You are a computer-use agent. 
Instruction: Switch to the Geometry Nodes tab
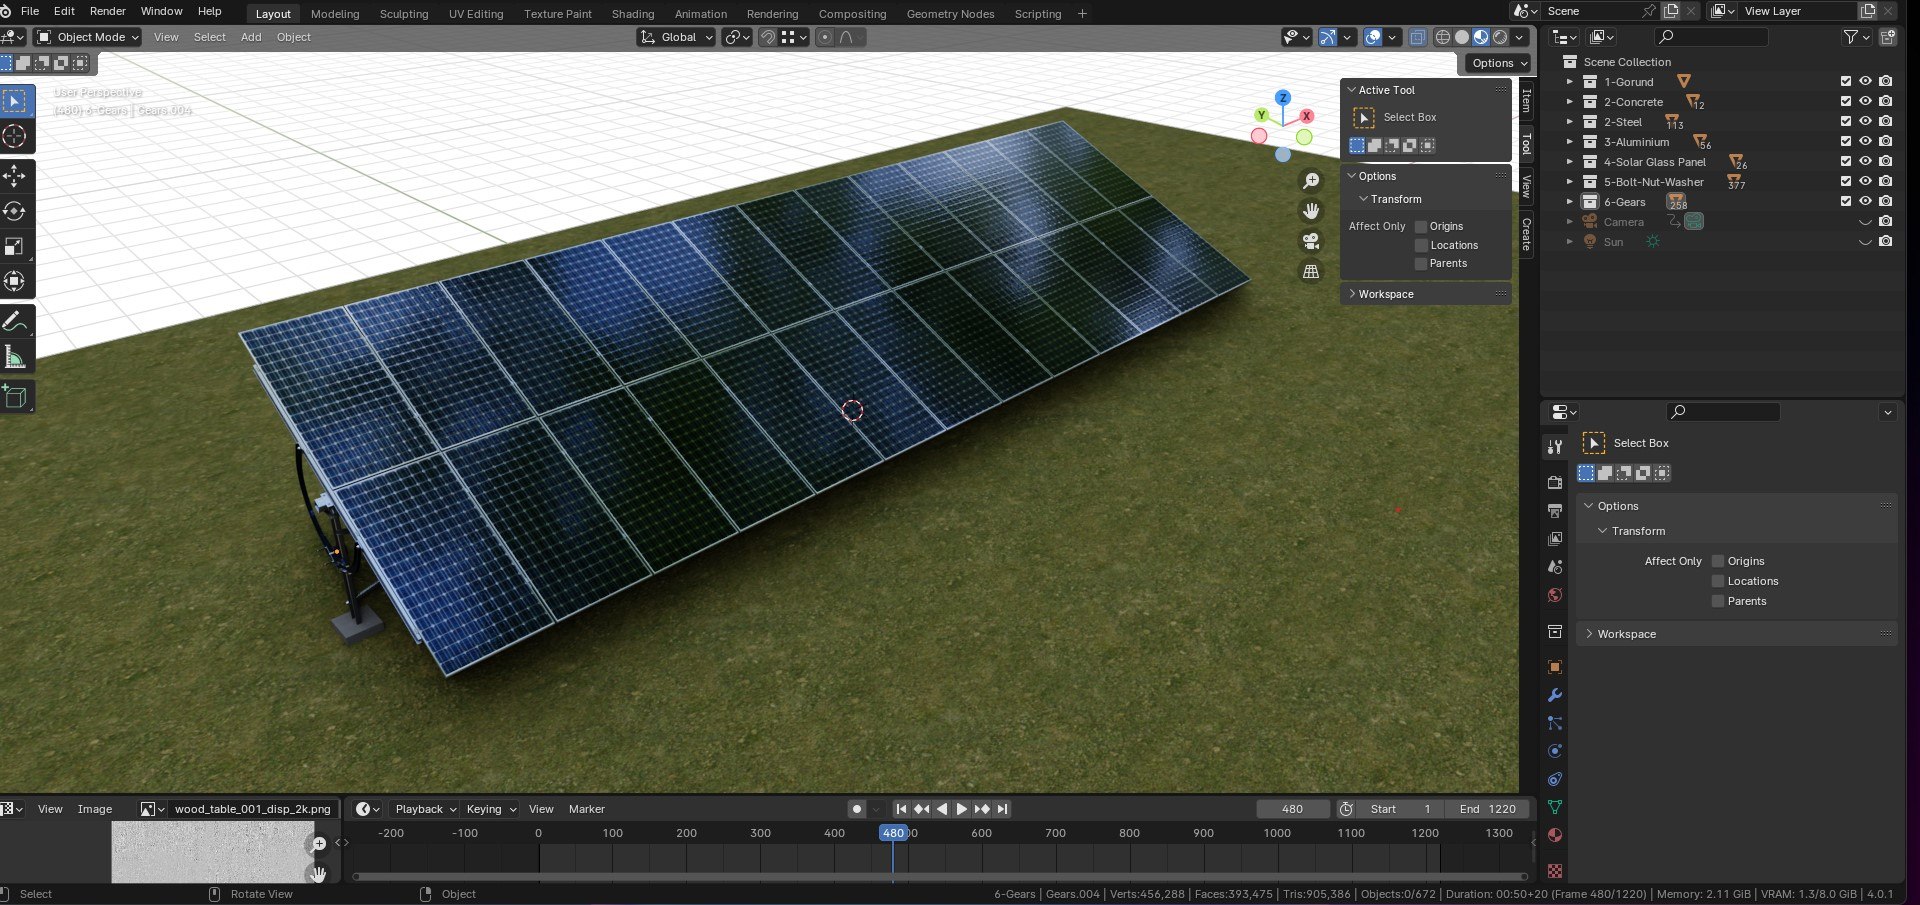point(950,14)
